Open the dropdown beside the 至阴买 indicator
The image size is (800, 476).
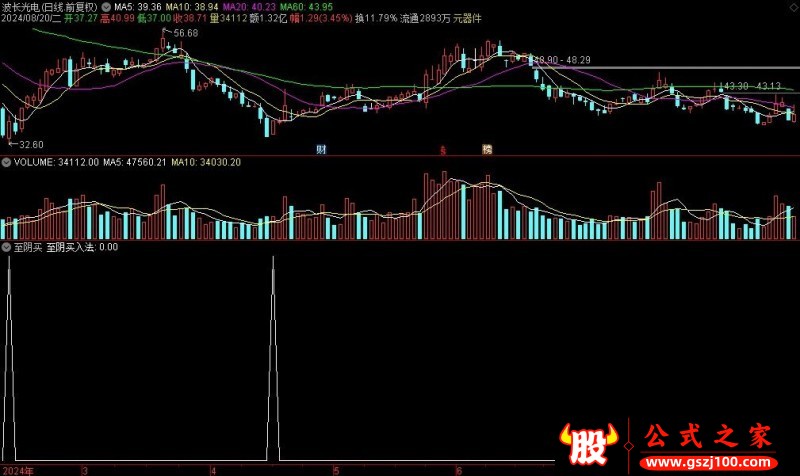[x=6, y=247]
